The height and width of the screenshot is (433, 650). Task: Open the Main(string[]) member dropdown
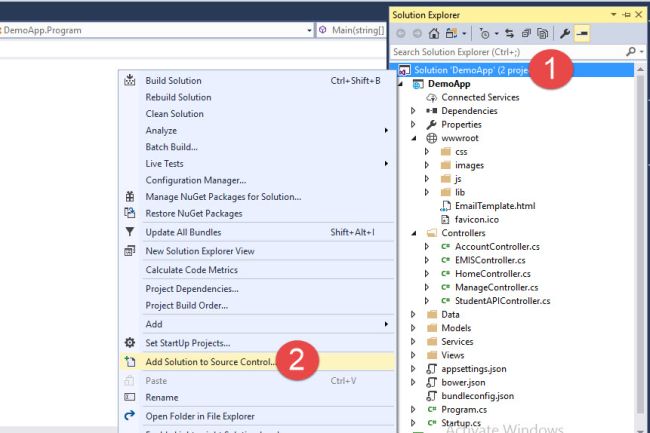(351, 30)
